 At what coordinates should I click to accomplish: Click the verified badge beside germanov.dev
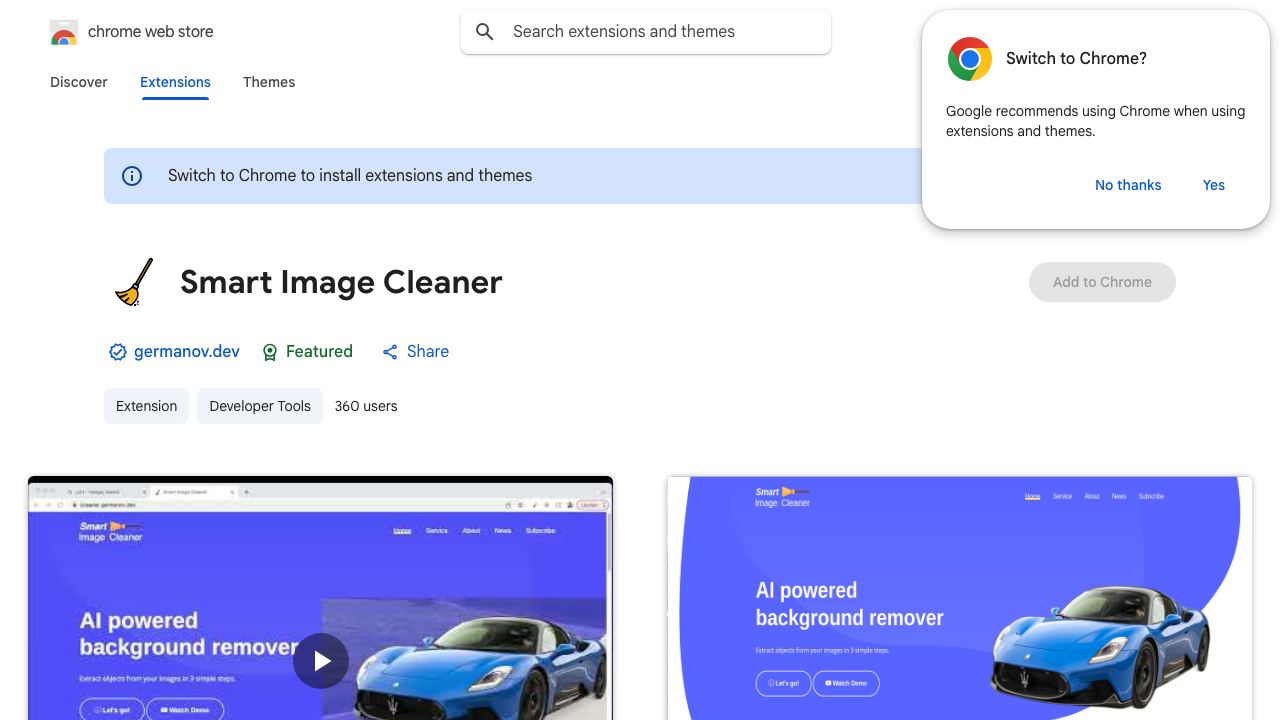pyautogui.click(x=118, y=352)
